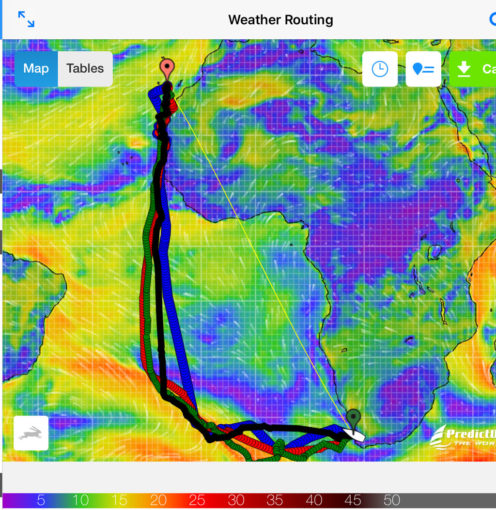
Task: Open the waypoint list icon button
Action: (423, 69)
